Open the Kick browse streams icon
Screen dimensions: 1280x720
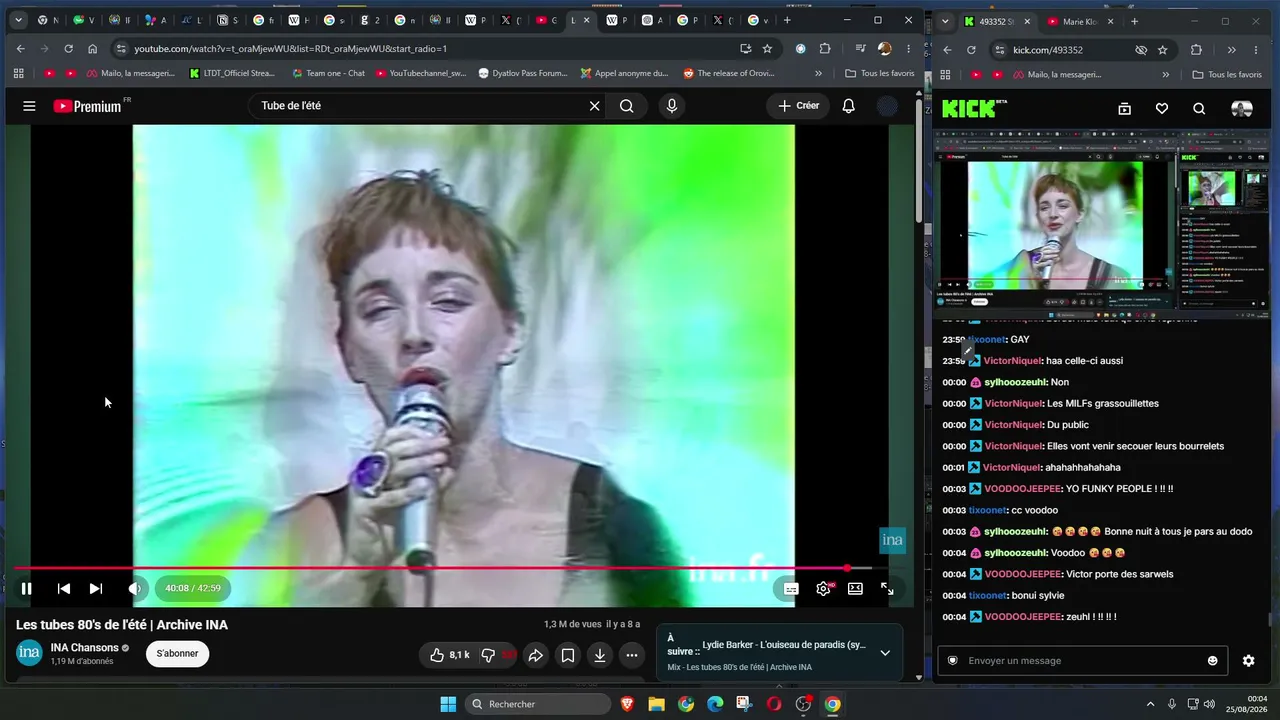1124,109
